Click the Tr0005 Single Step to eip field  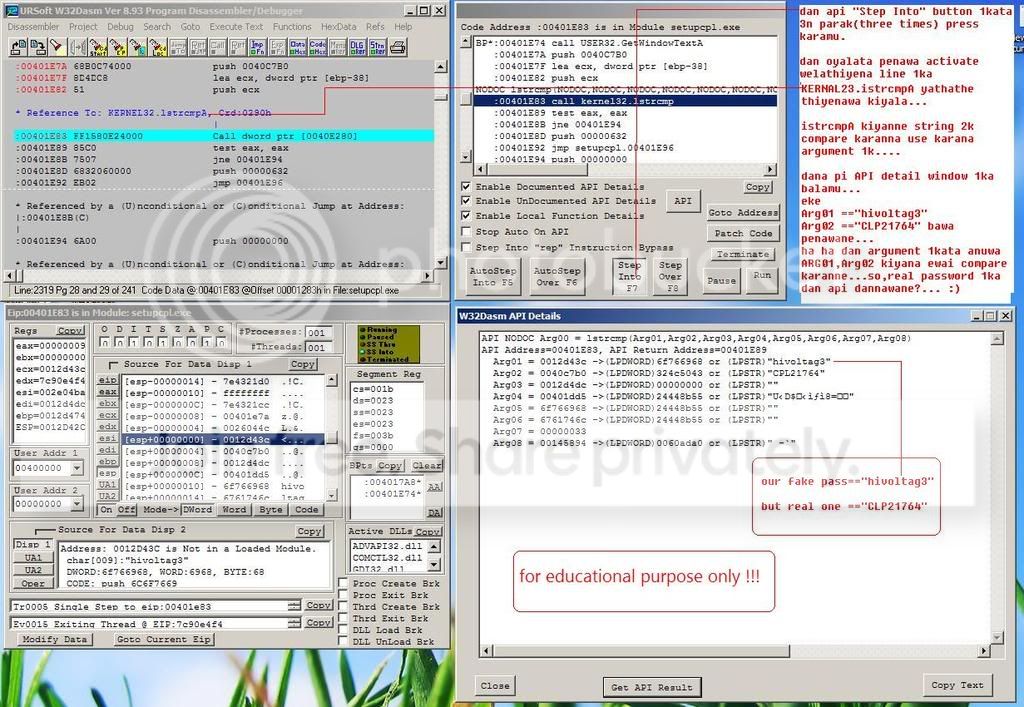[155, 606]
